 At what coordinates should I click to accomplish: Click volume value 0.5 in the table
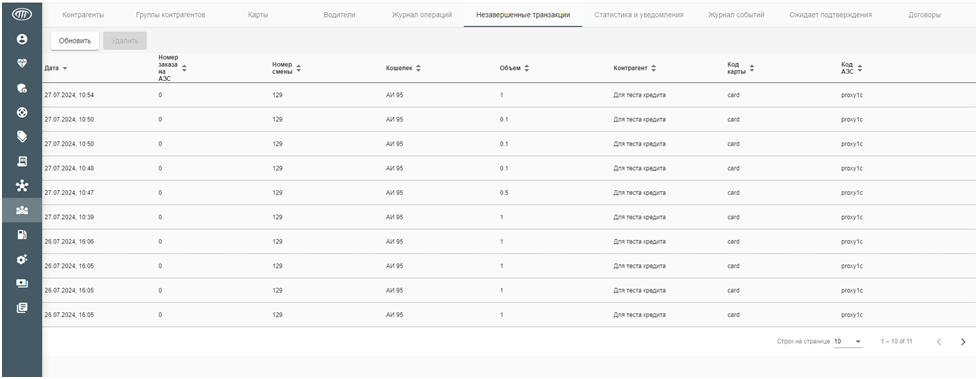[504, 193]
